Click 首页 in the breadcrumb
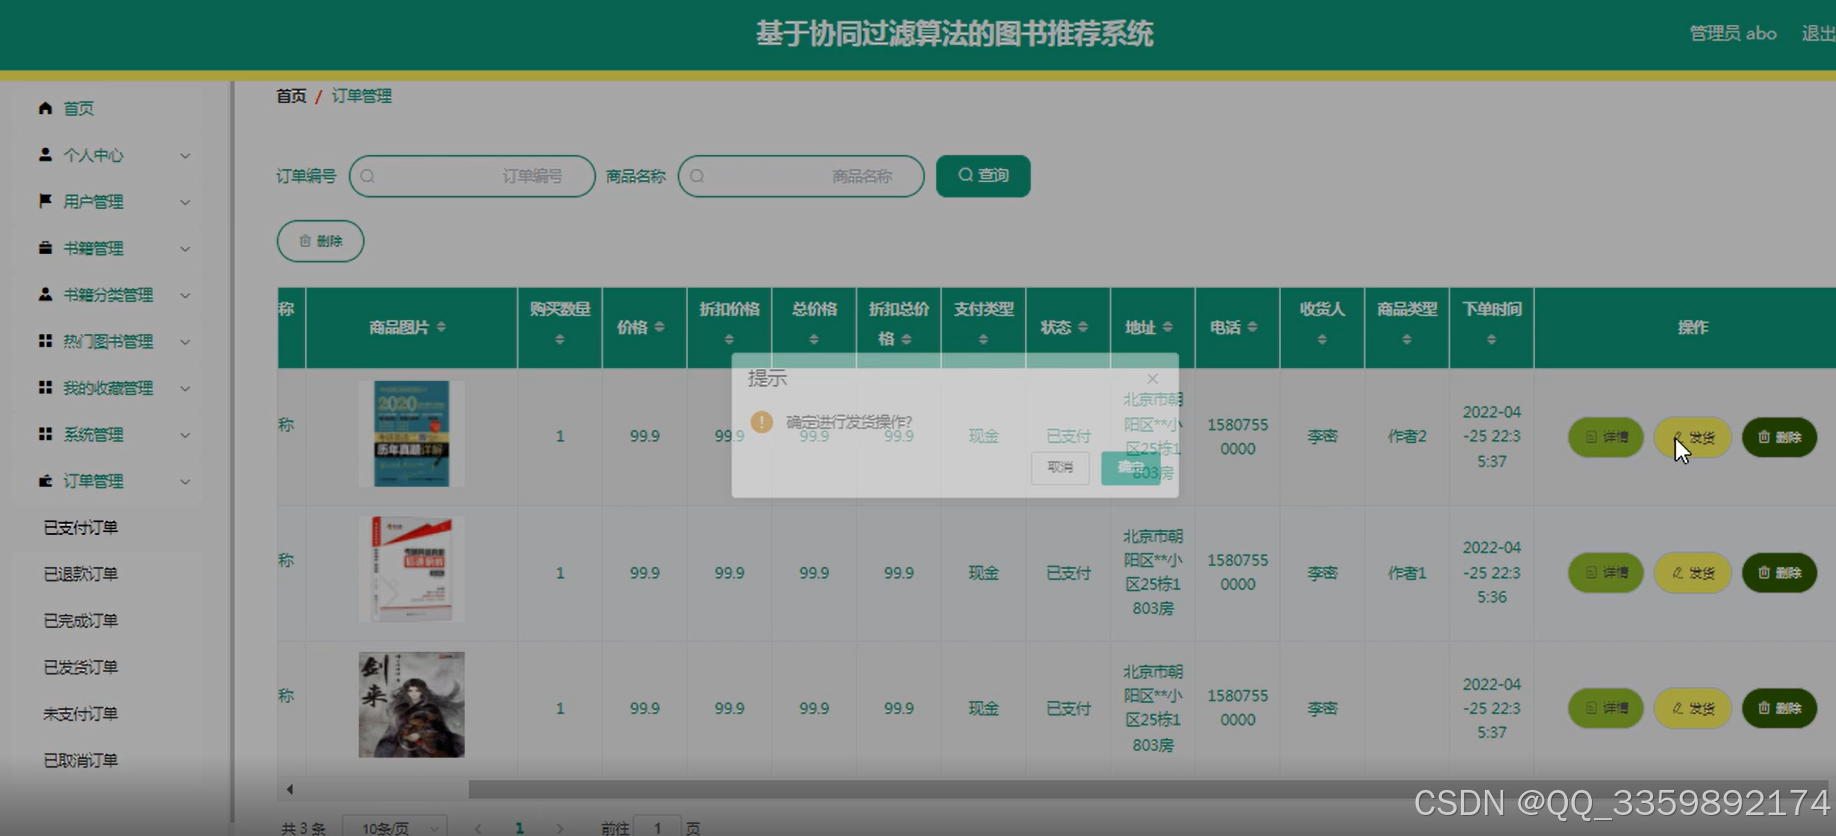 click(x=291, y=96)
